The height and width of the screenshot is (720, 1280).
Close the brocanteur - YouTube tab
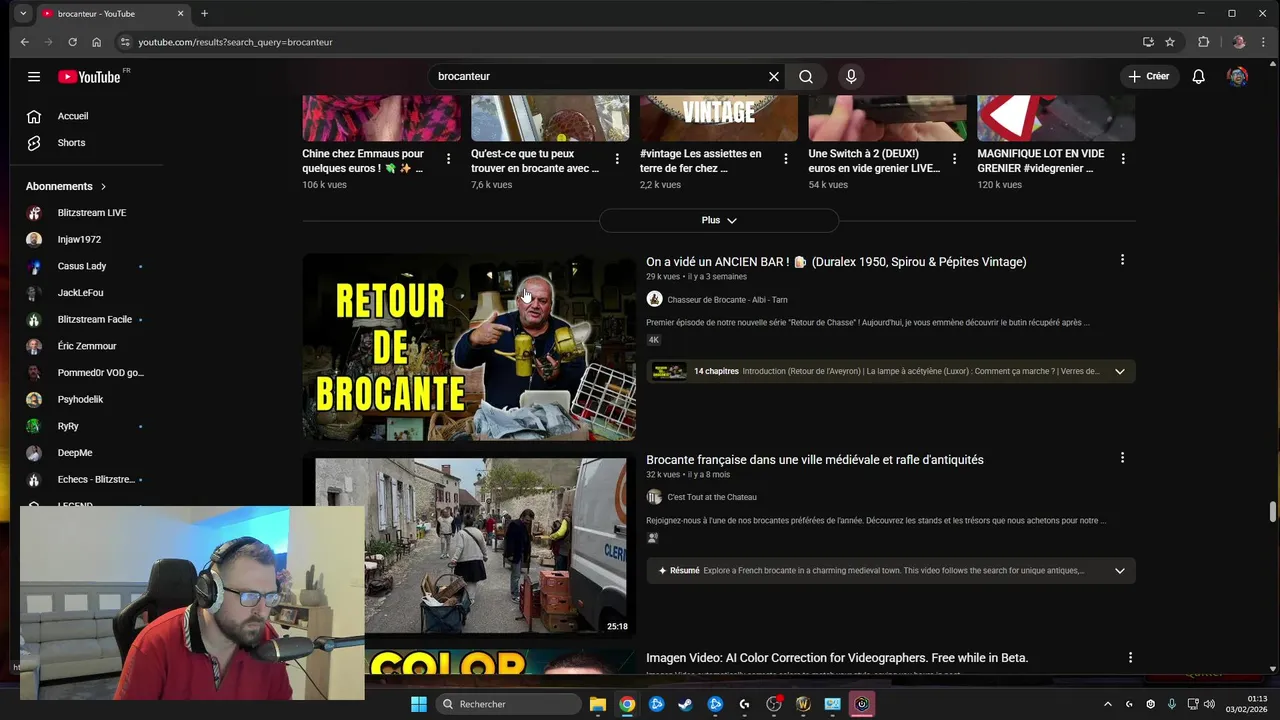click(181, 14)
